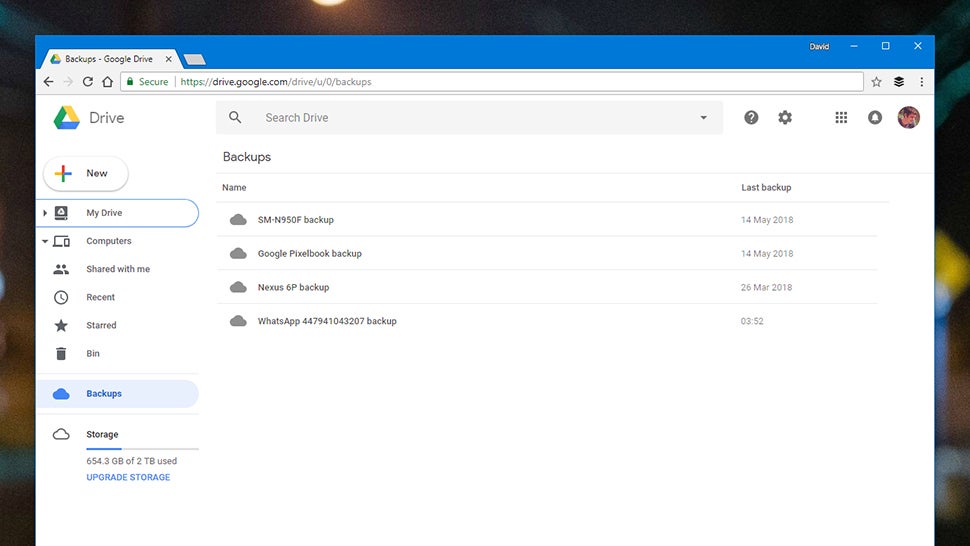970x546 pixels.
Task: Click the browser back arrow
Action: [x=49, y=82]
